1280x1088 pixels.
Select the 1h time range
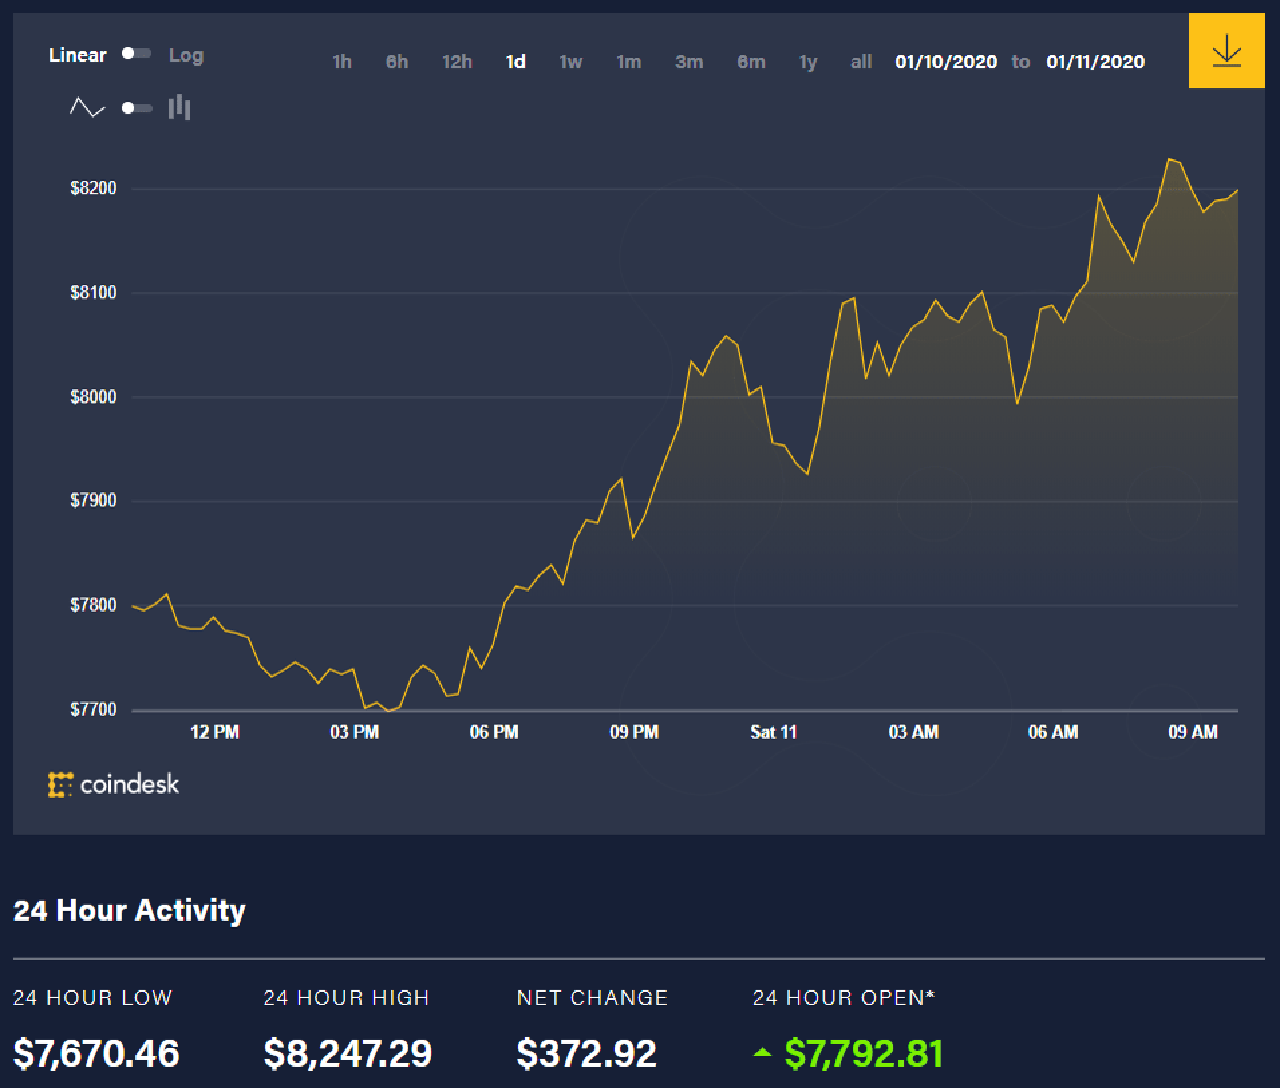pyautogui.click(x=342, y=62)
